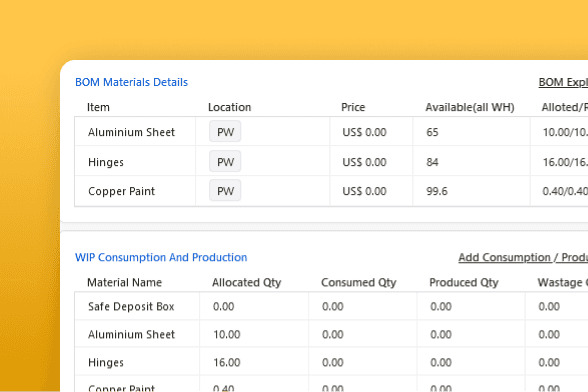588x392 pixels.
Task: Click Add Consumption / Production link
Action: (523, 257)
